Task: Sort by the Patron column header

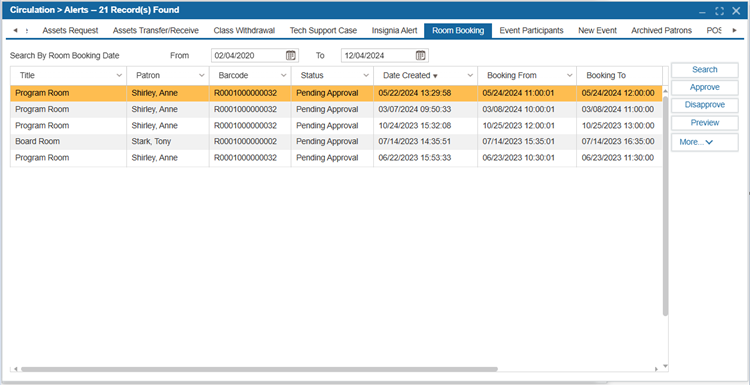Action: pyautogui.click(x=148, y=76)
